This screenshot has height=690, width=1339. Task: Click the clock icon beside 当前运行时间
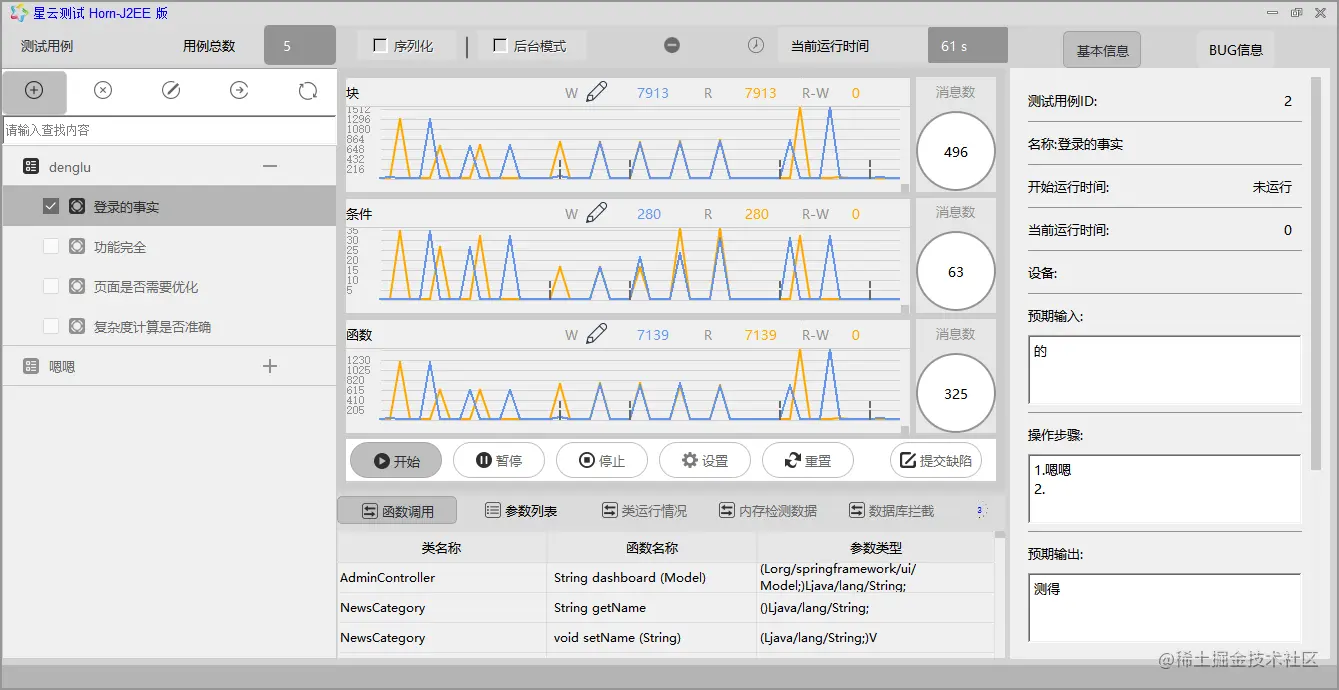pyautogui.click(x=756, y=45)
